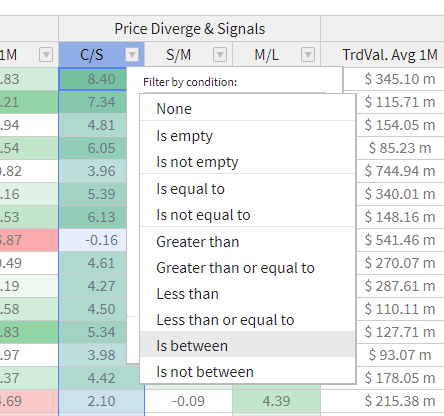Click the $ 270.07 m trade value cell
This screenshot has width=444, height=416.
400,263
